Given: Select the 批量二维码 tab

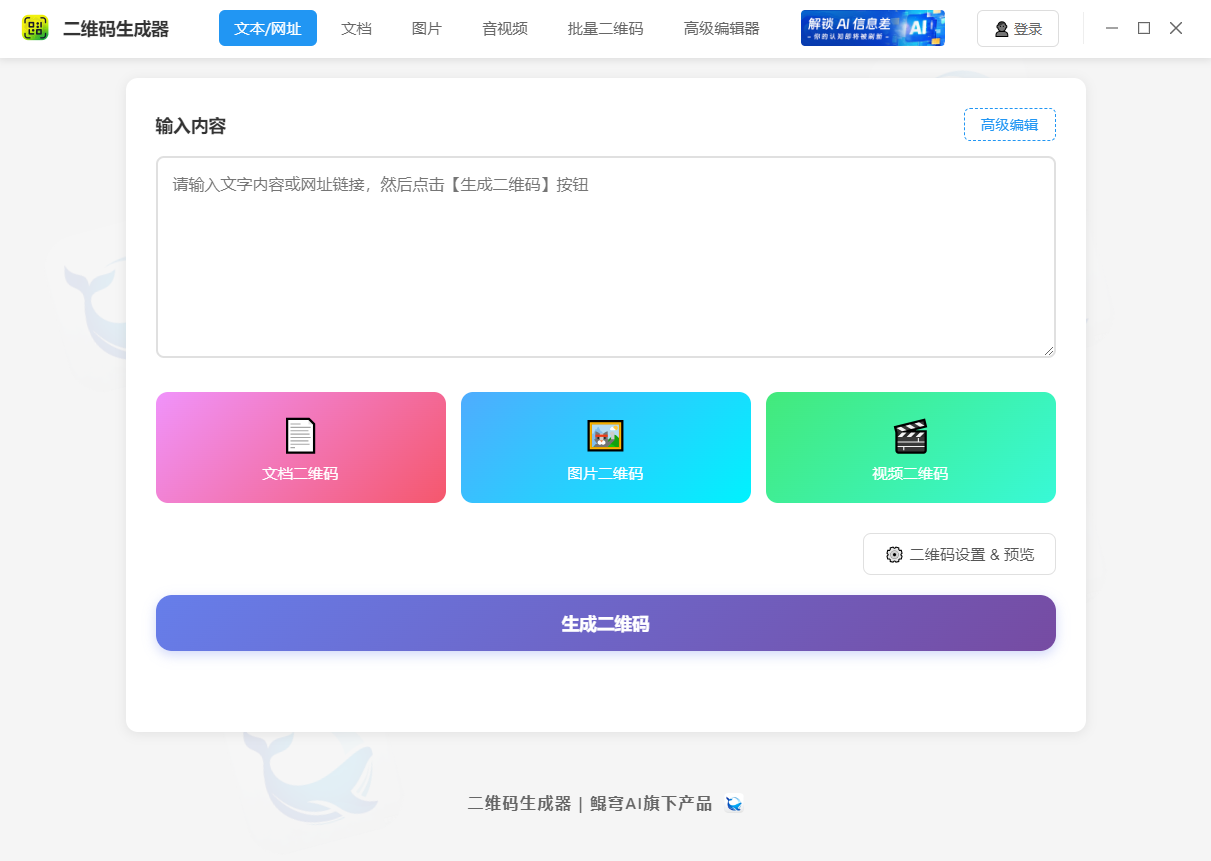Looking at the screenshot, I should [x=604, y=28].
